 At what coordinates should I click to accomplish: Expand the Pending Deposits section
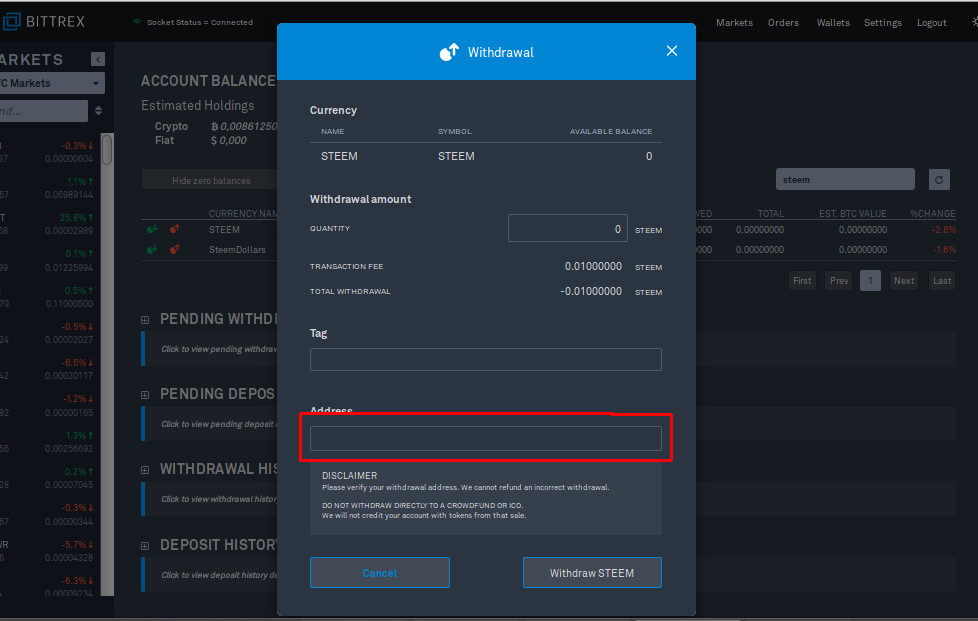pos(145,395)
